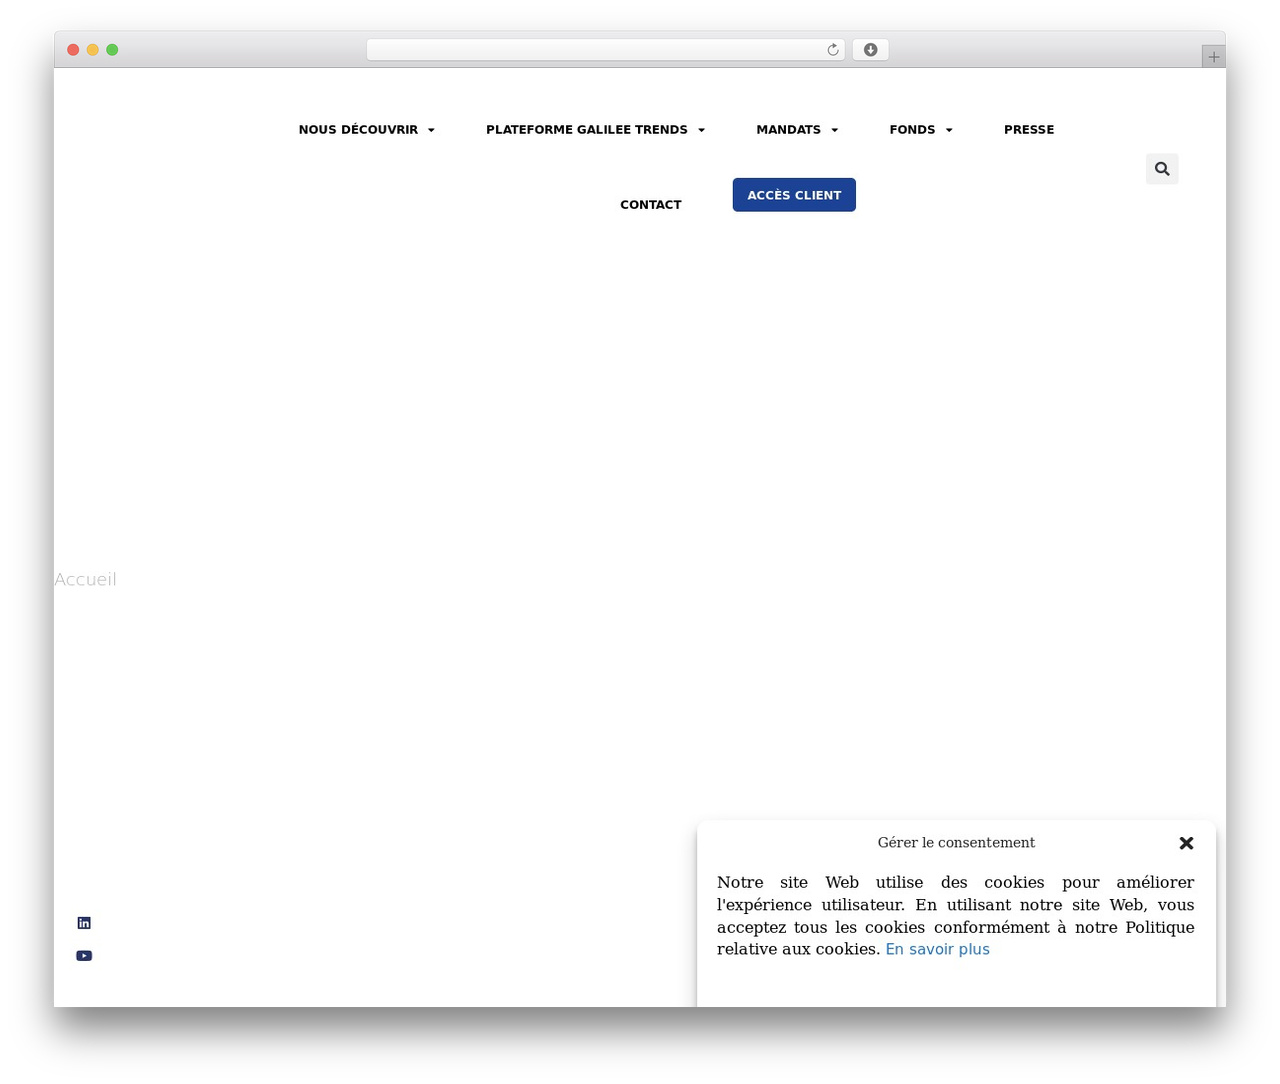Click the red close window button

tap(73, 50)
